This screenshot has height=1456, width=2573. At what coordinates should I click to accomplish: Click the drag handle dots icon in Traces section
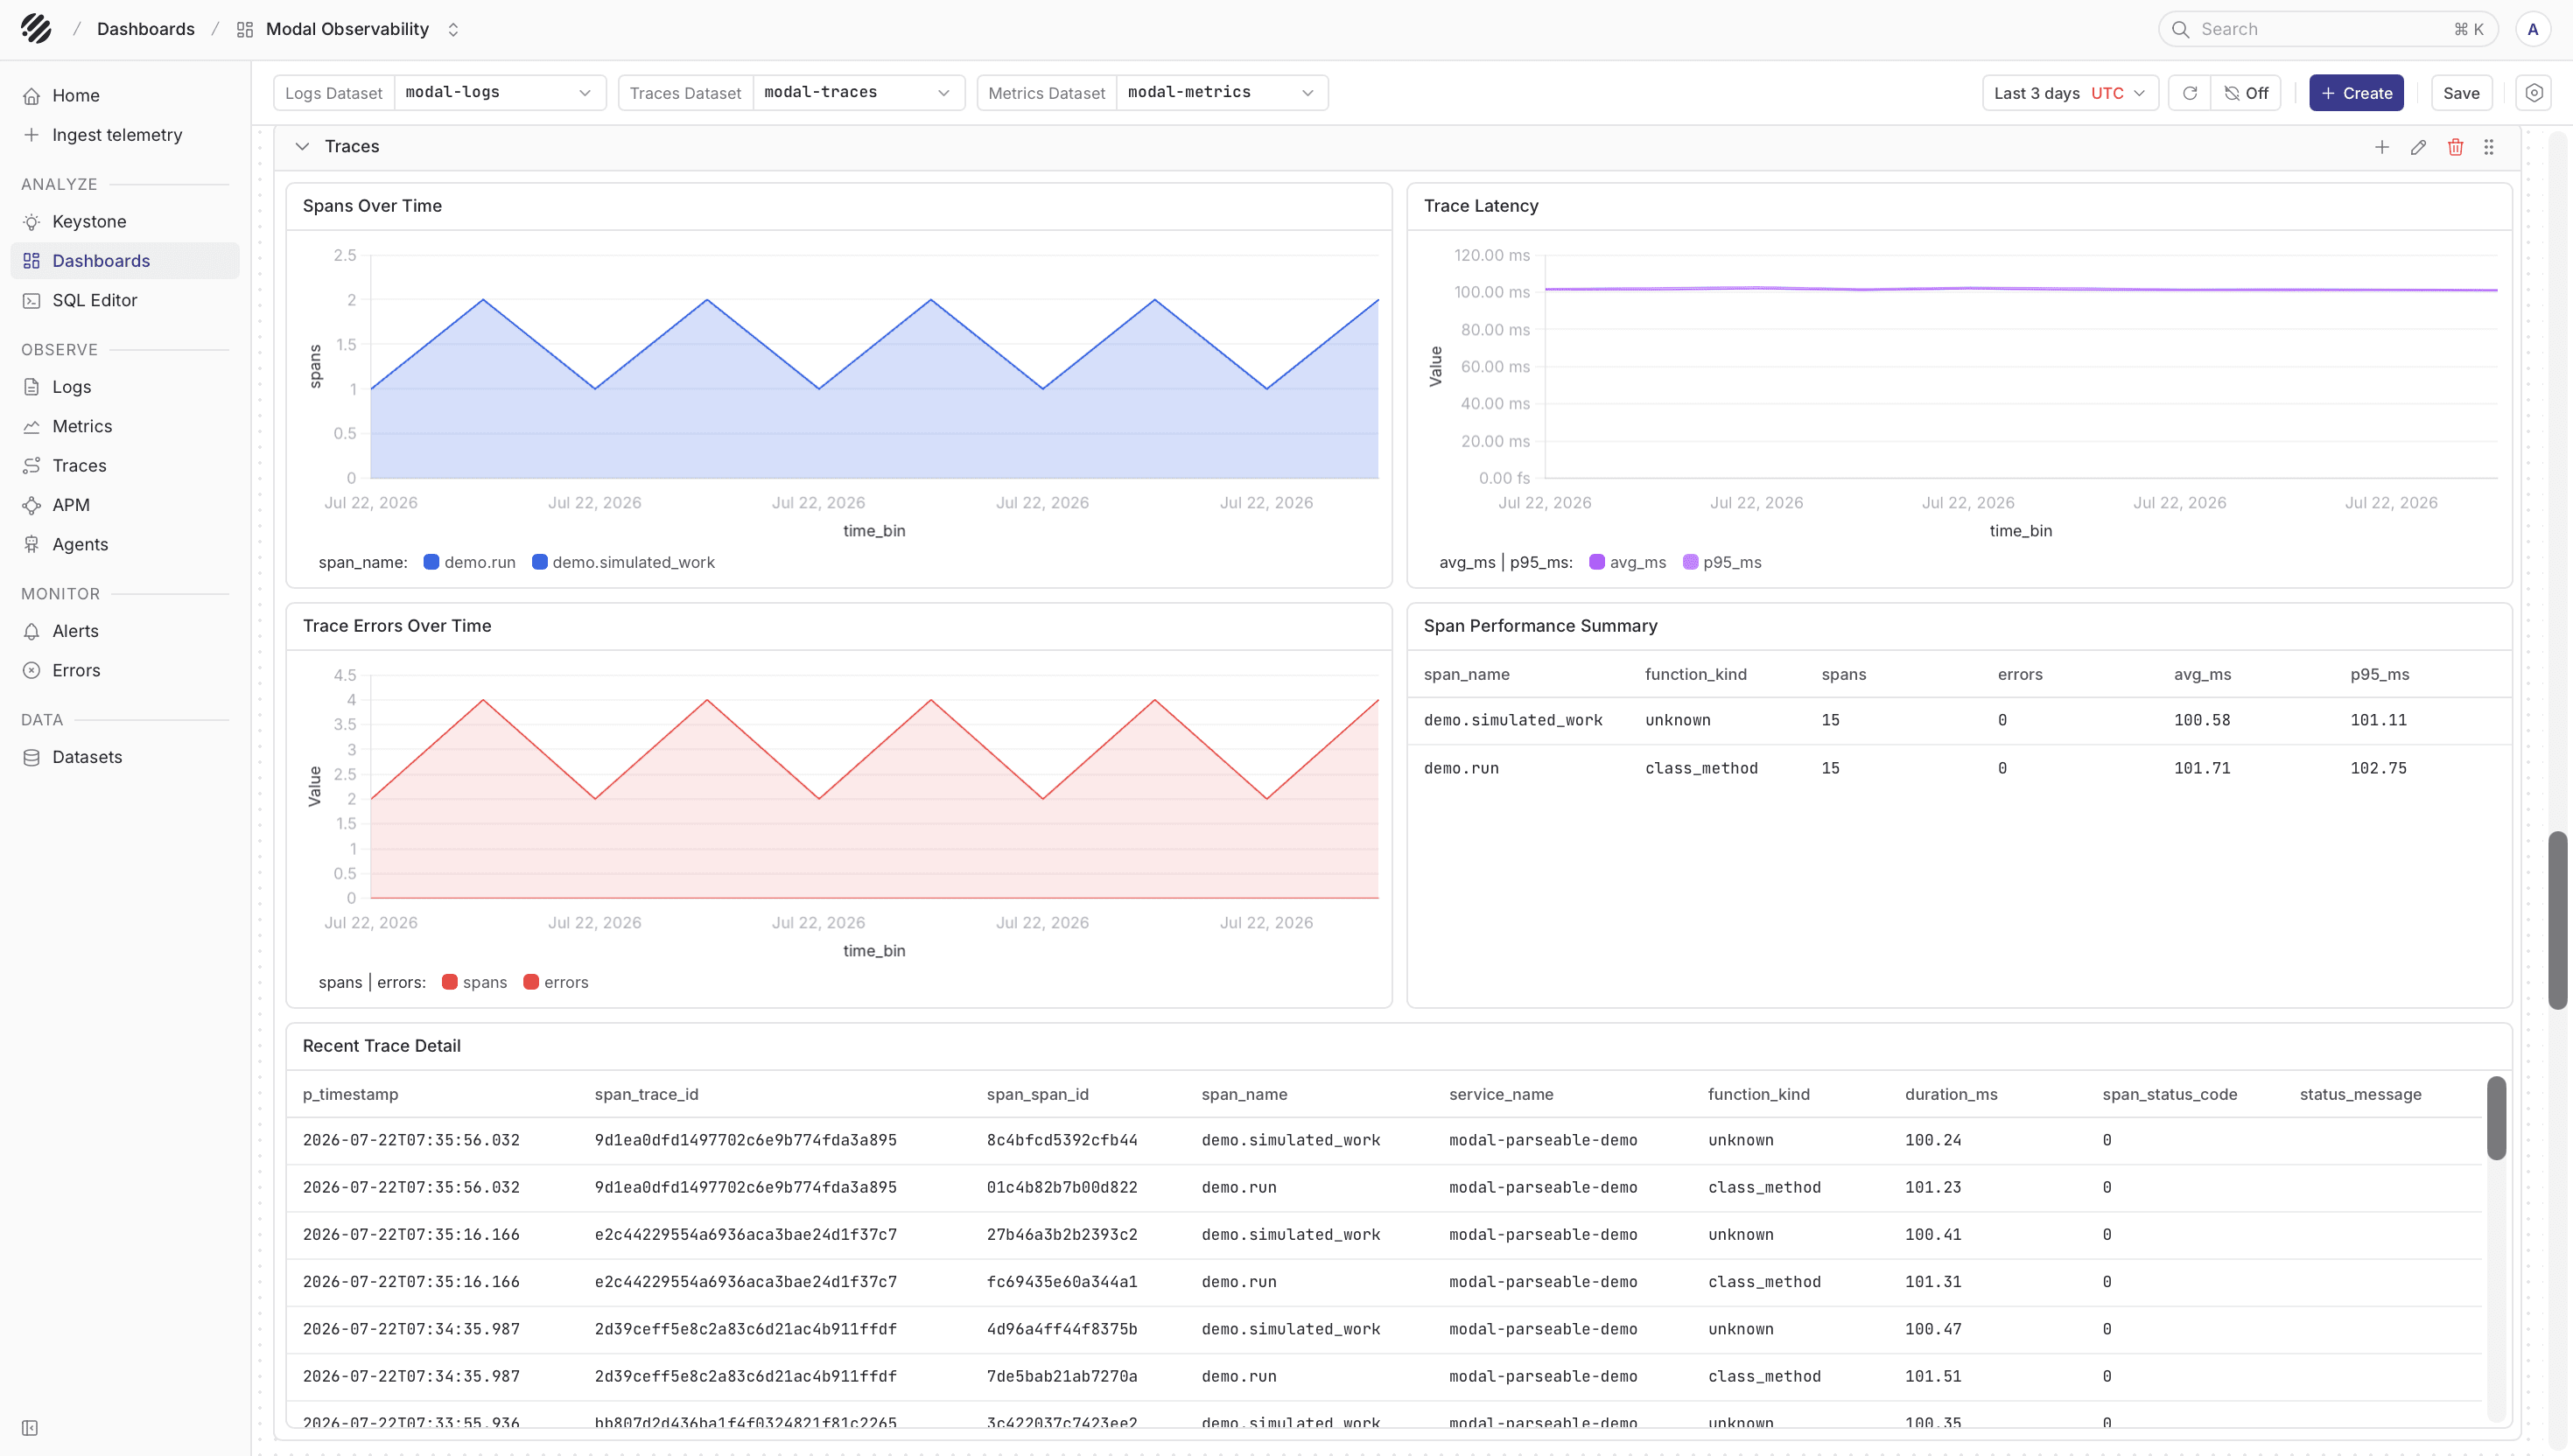pyautogui.click(x=2489, y=147)
